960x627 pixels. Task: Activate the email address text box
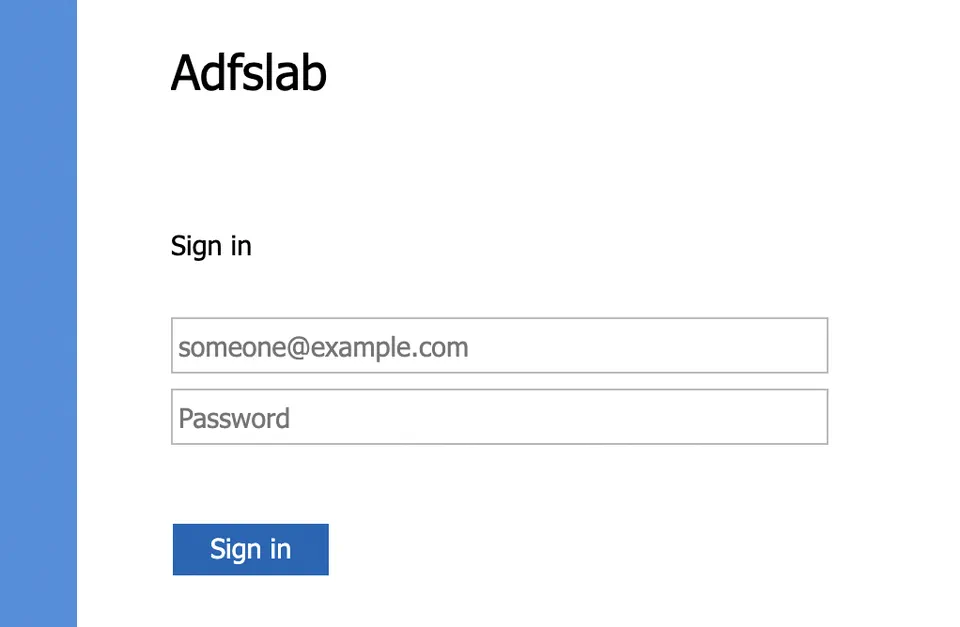[499, 345]
